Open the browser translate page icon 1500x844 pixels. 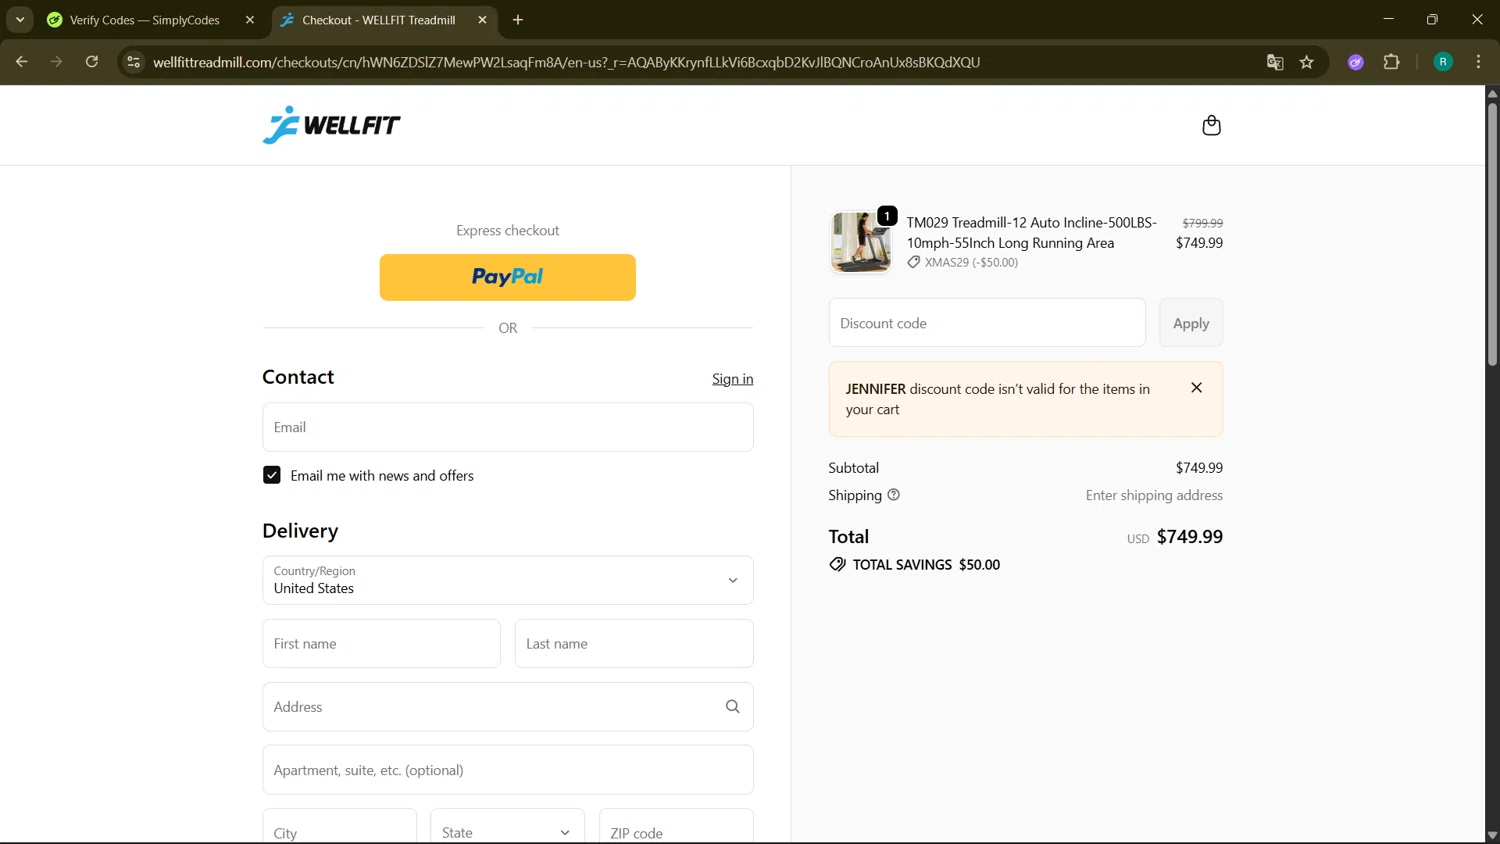point(1275,62)
